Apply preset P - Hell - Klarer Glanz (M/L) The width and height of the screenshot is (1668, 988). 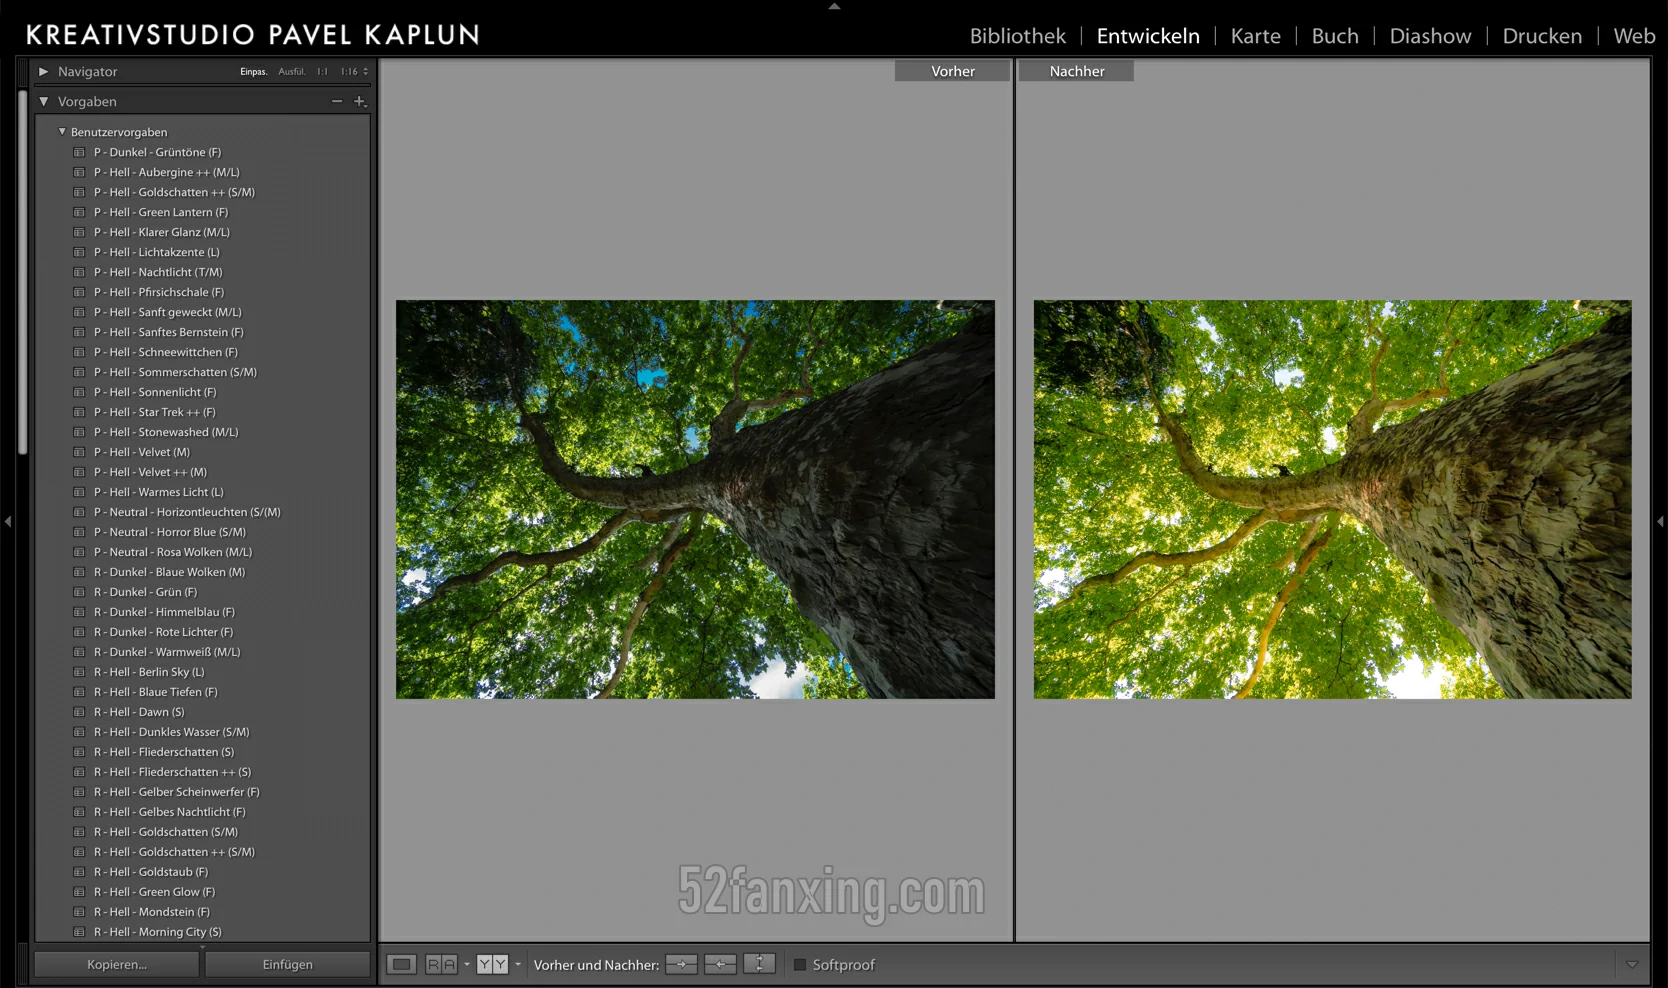(x=162, y=232)
